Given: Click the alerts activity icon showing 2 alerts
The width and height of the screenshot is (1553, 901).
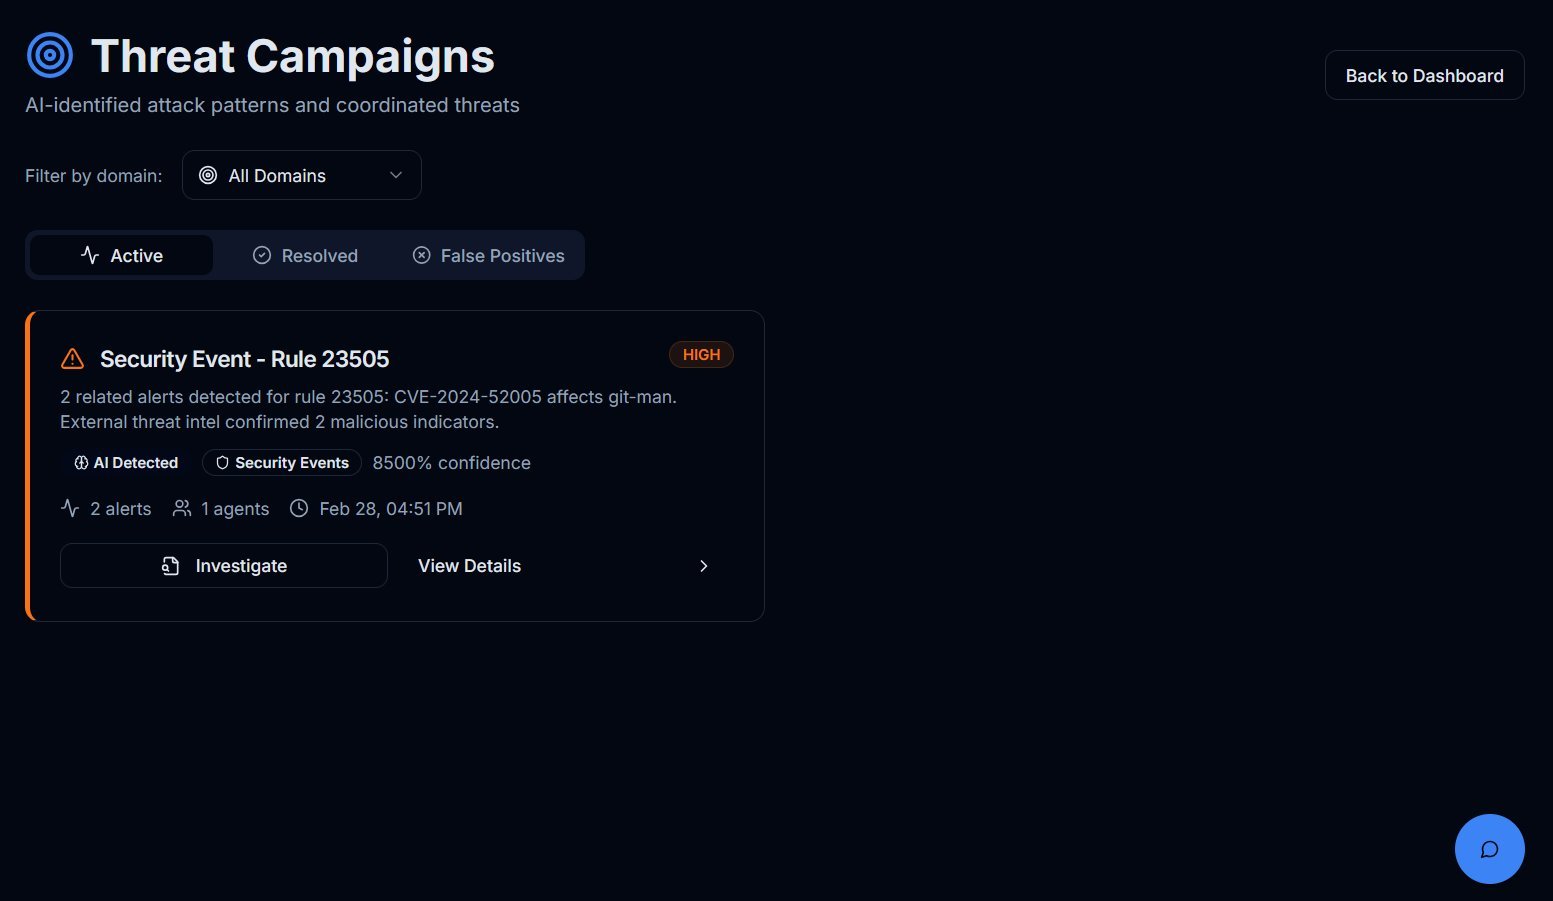Looking at the screenshot, I should tap(69, 508).
